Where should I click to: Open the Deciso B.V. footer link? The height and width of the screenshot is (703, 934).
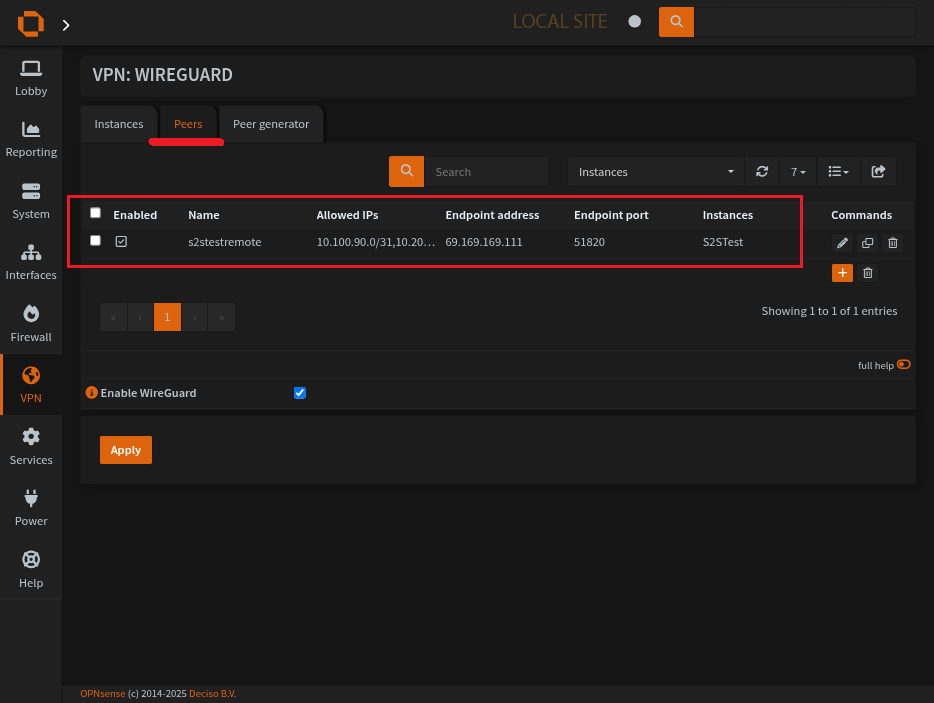pos(213,693)
